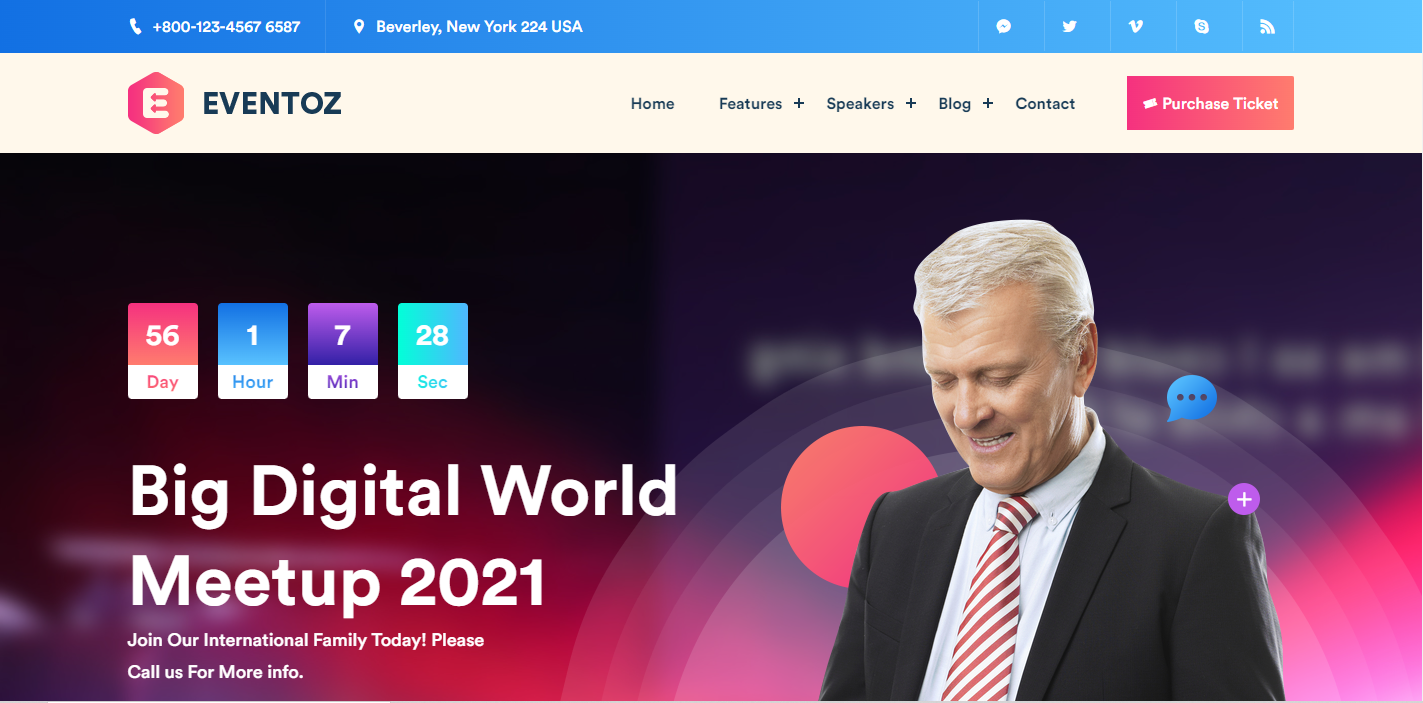Click the location pin icon
The width and height of the screenshot is (1423, 703).
pyautogui.click(x=359, y=27)
